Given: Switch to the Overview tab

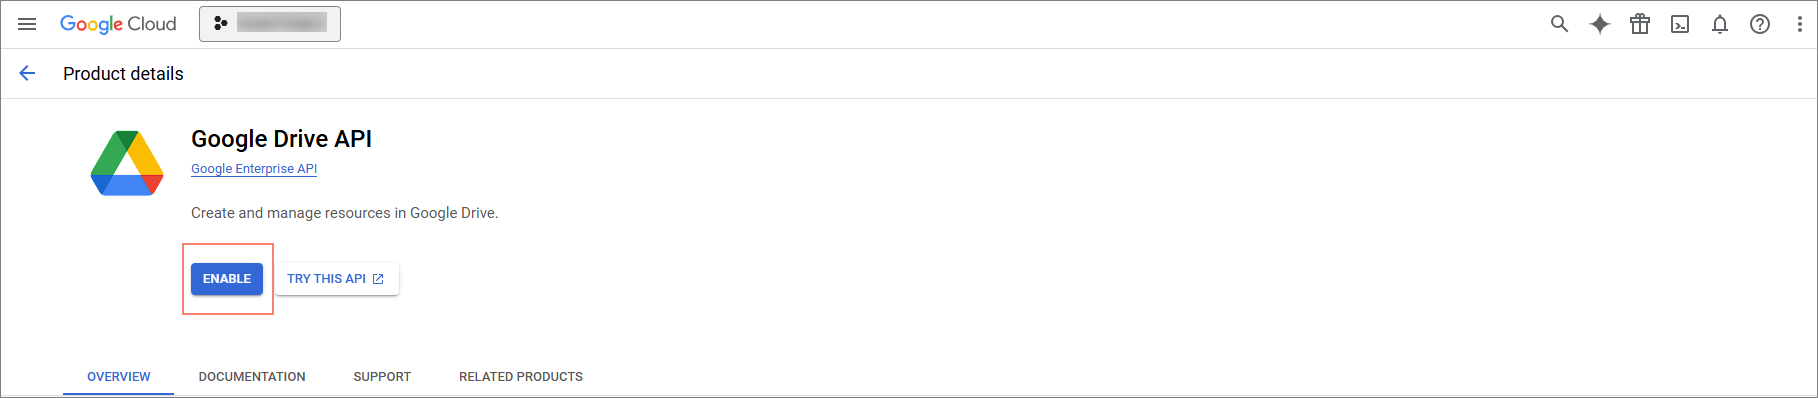Looking at the screenshot, I should (119, 377).
